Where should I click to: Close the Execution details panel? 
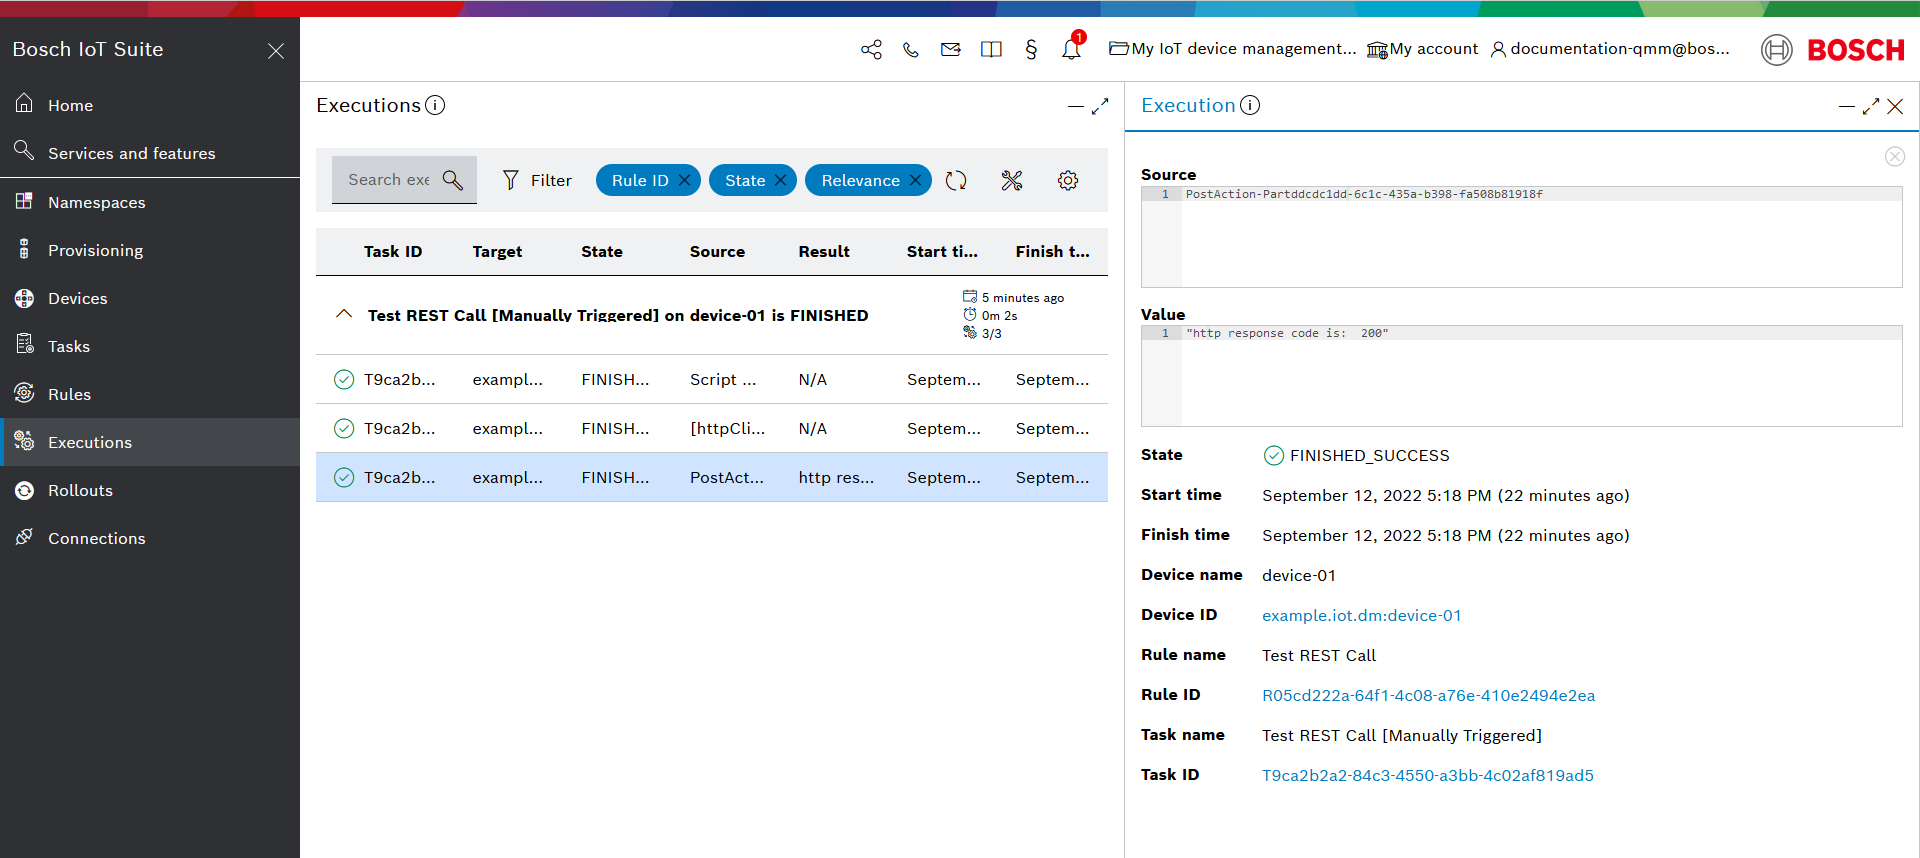tap(1895, 106)
